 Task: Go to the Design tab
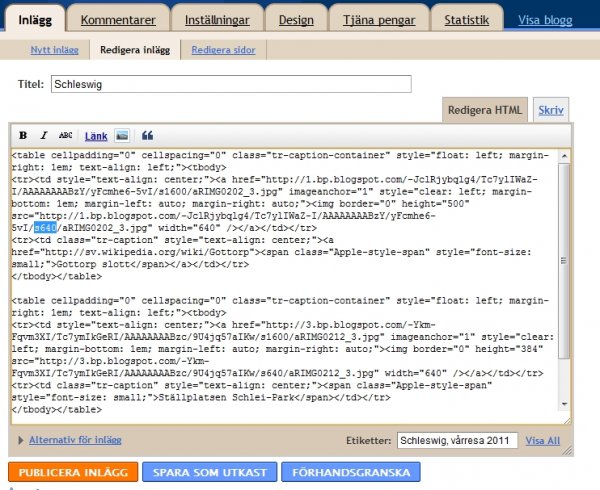(296, 19)
